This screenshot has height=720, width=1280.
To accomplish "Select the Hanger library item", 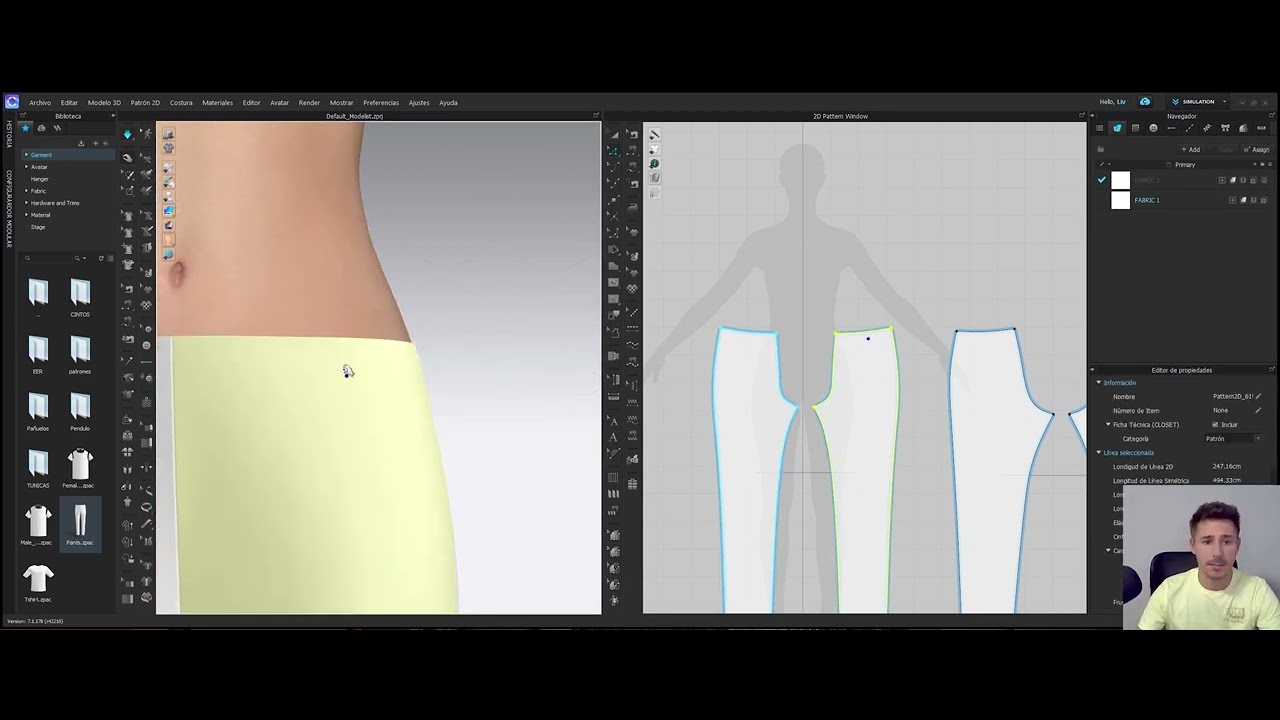I will 39,179.
